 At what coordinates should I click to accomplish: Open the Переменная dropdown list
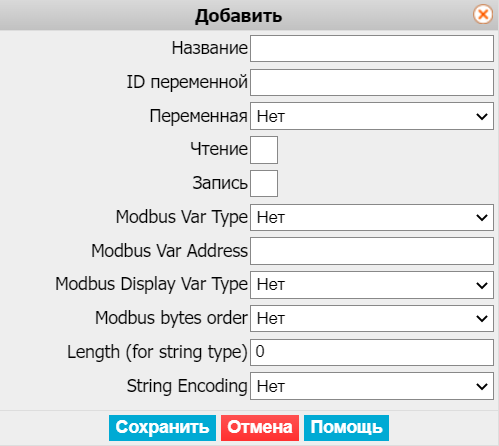[x=372, y=116]
